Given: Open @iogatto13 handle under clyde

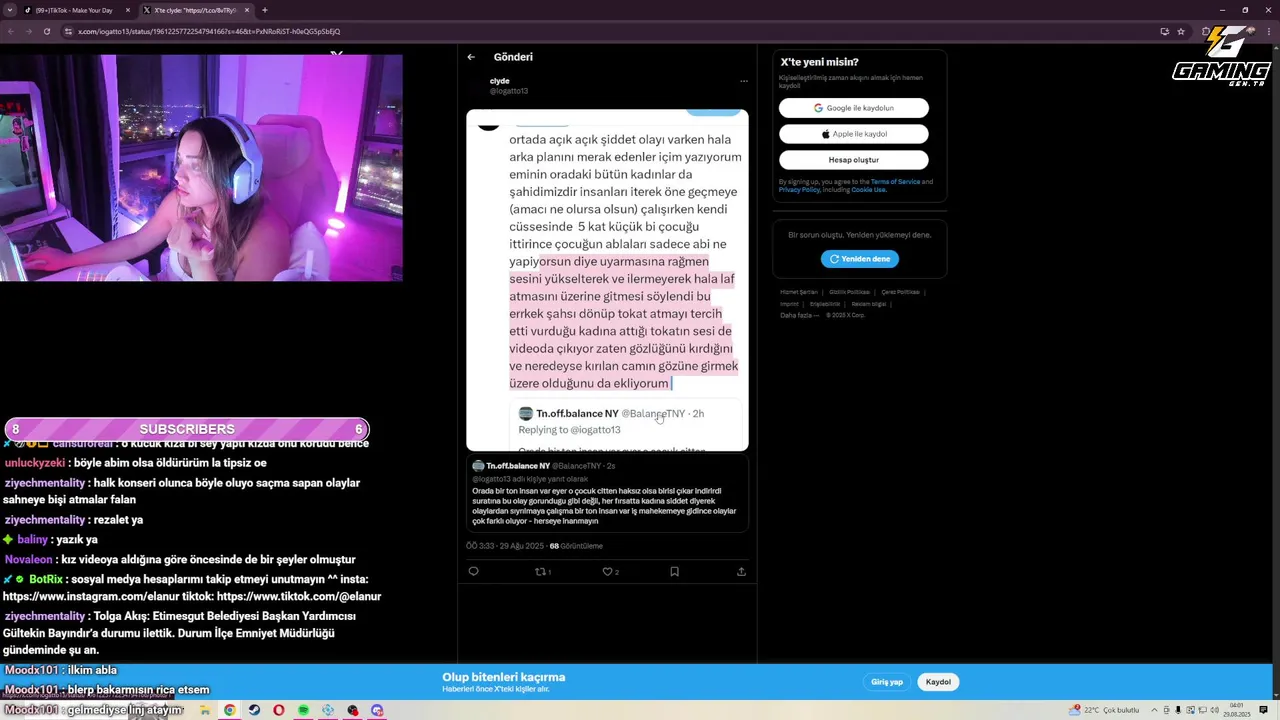Looking at the screenshot, I should tap(508, 91).
